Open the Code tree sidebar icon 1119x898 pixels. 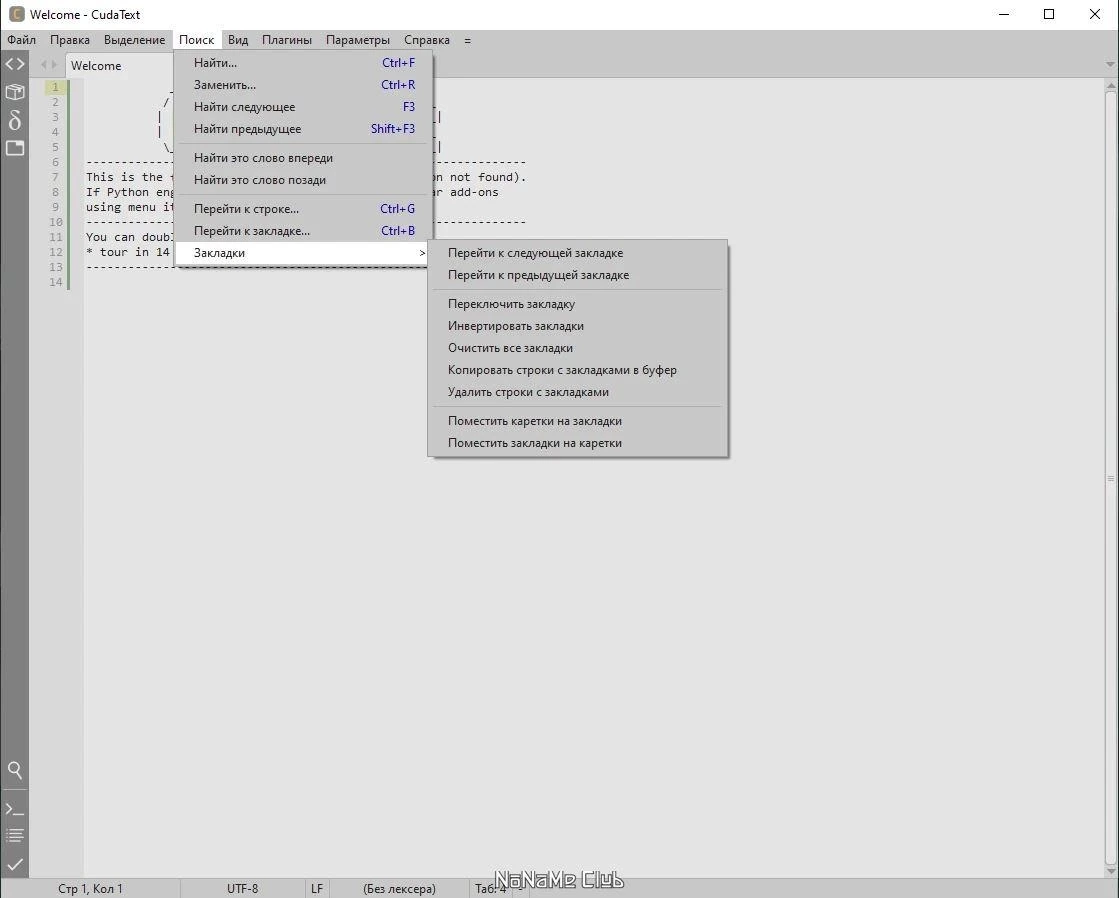tap(14, 64)
